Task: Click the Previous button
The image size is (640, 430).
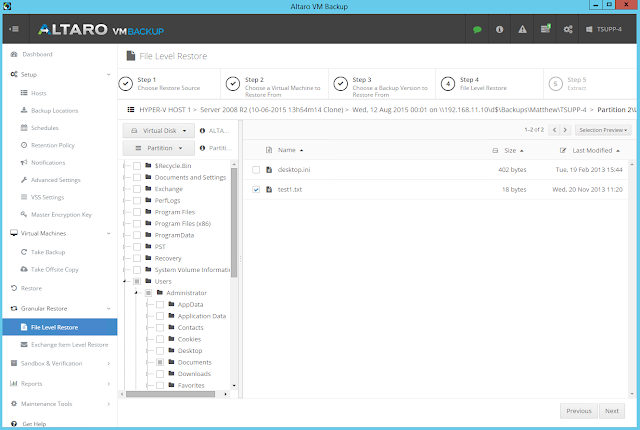Action: (579, 411)
